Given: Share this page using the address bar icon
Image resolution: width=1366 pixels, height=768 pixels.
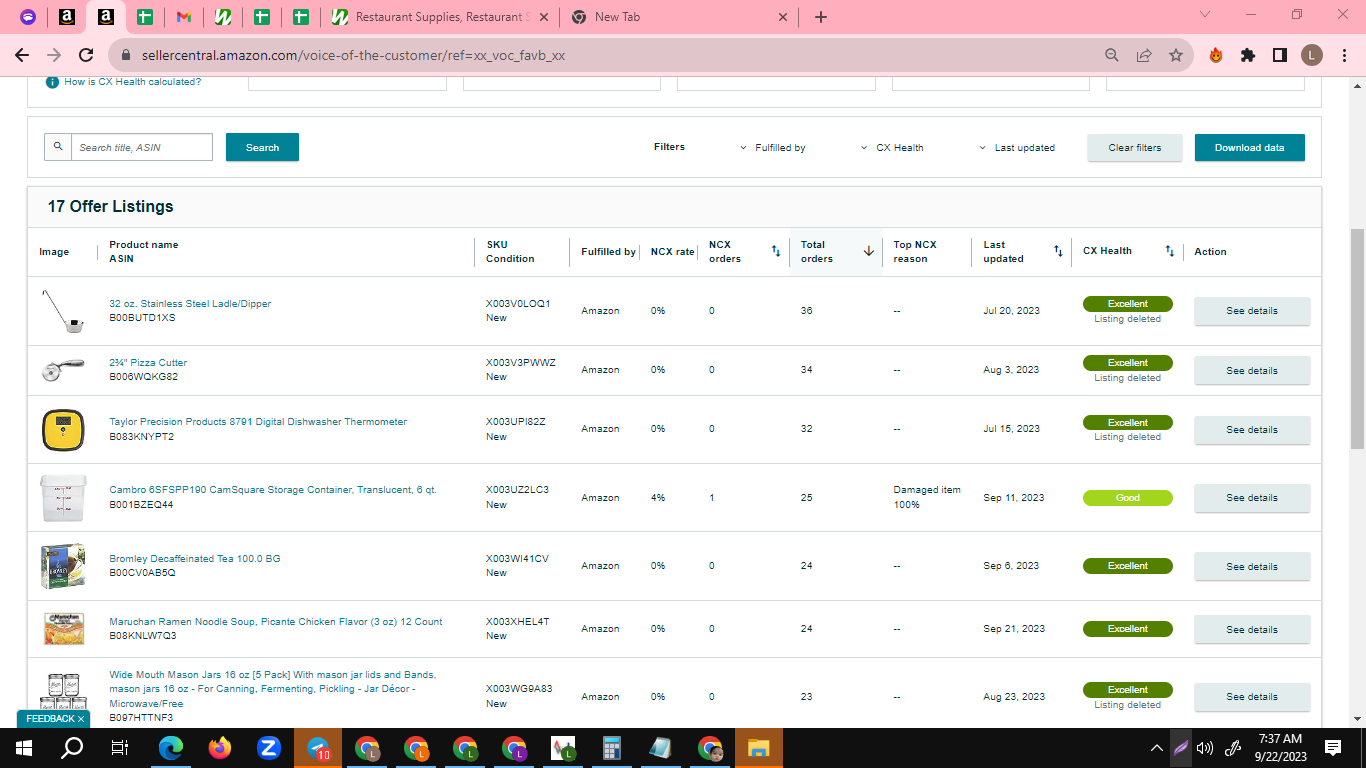Looking at the screenshot, I should coord(1144,56).
